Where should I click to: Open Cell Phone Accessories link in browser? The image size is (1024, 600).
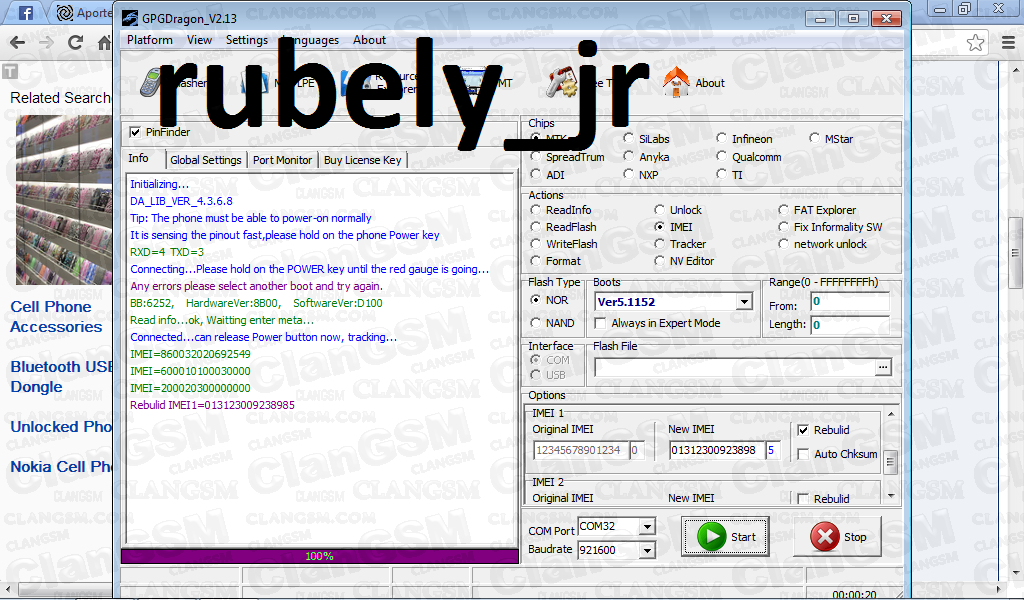(x=56, y=317)
